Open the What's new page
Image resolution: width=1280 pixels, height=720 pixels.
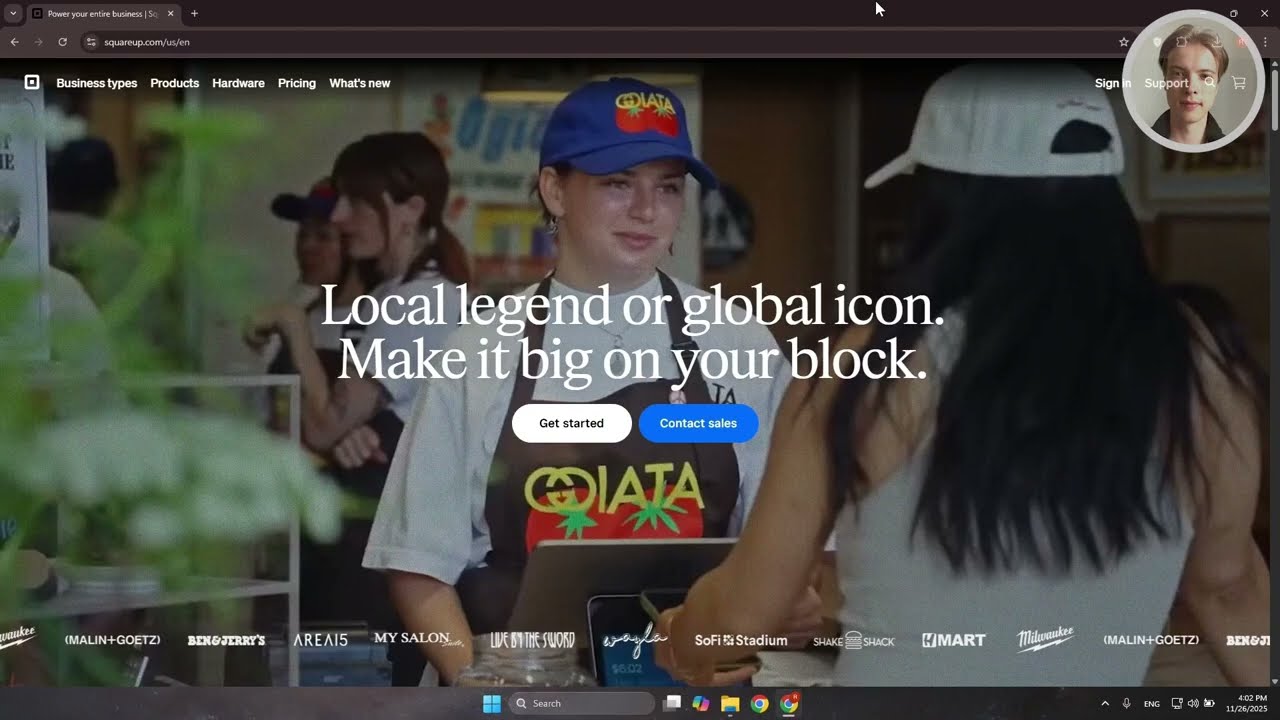pos(360,83)
